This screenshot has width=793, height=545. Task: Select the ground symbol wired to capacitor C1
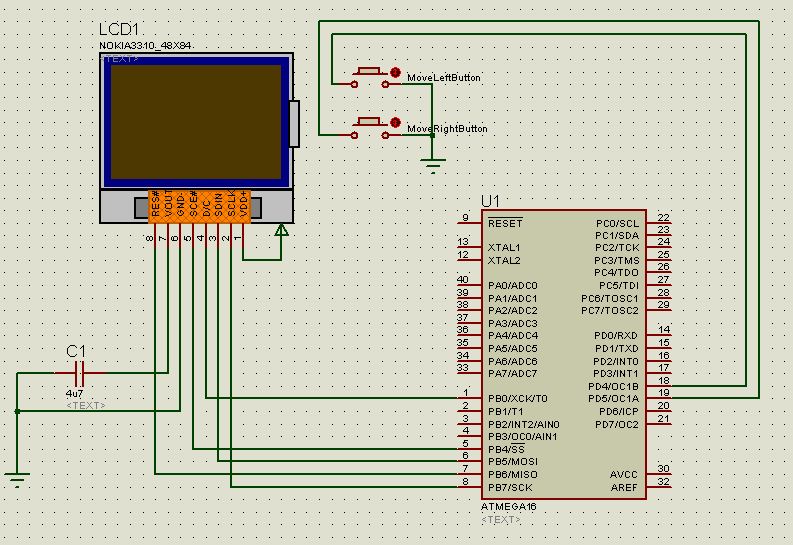pyautogui.click(x=17, y=480)
